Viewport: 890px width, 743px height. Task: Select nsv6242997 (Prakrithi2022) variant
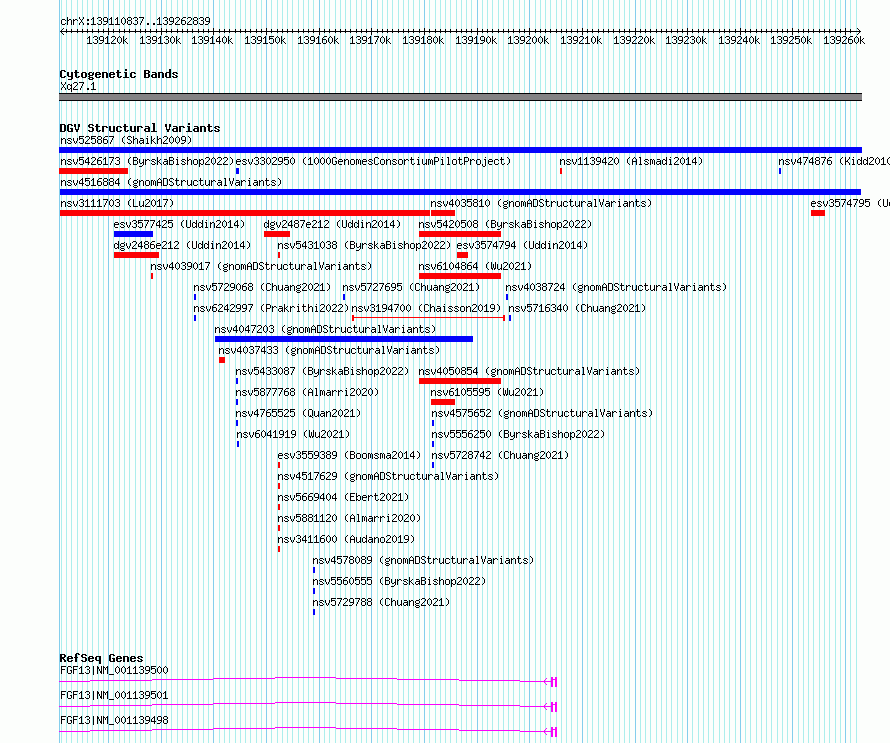(x=271, y=308)
